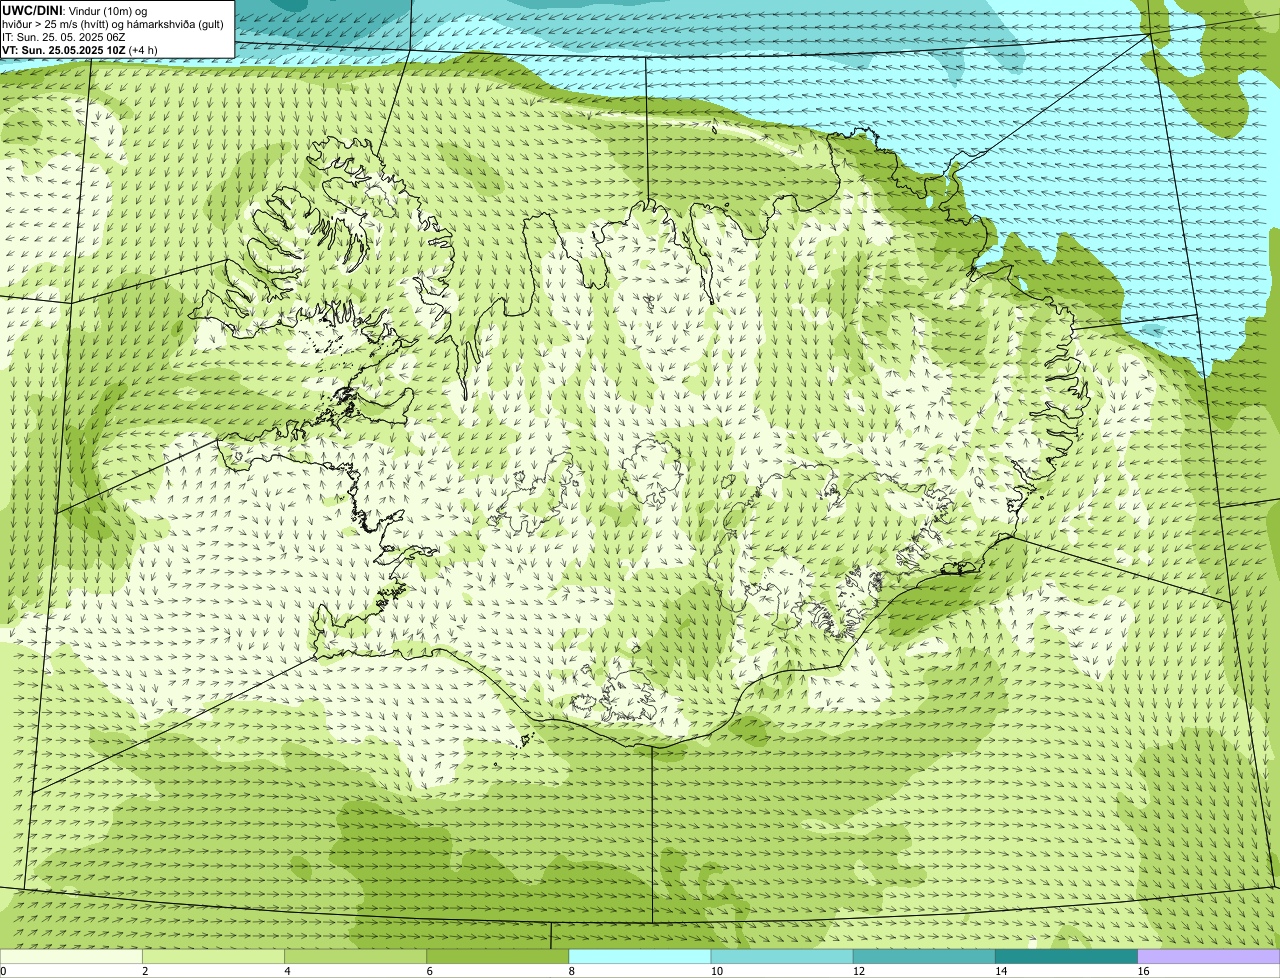The height and width of the screenshot is (978, 1280).
Task: Click the 12–14 m/s teal legend segment
Action: (x=924, y=957)
